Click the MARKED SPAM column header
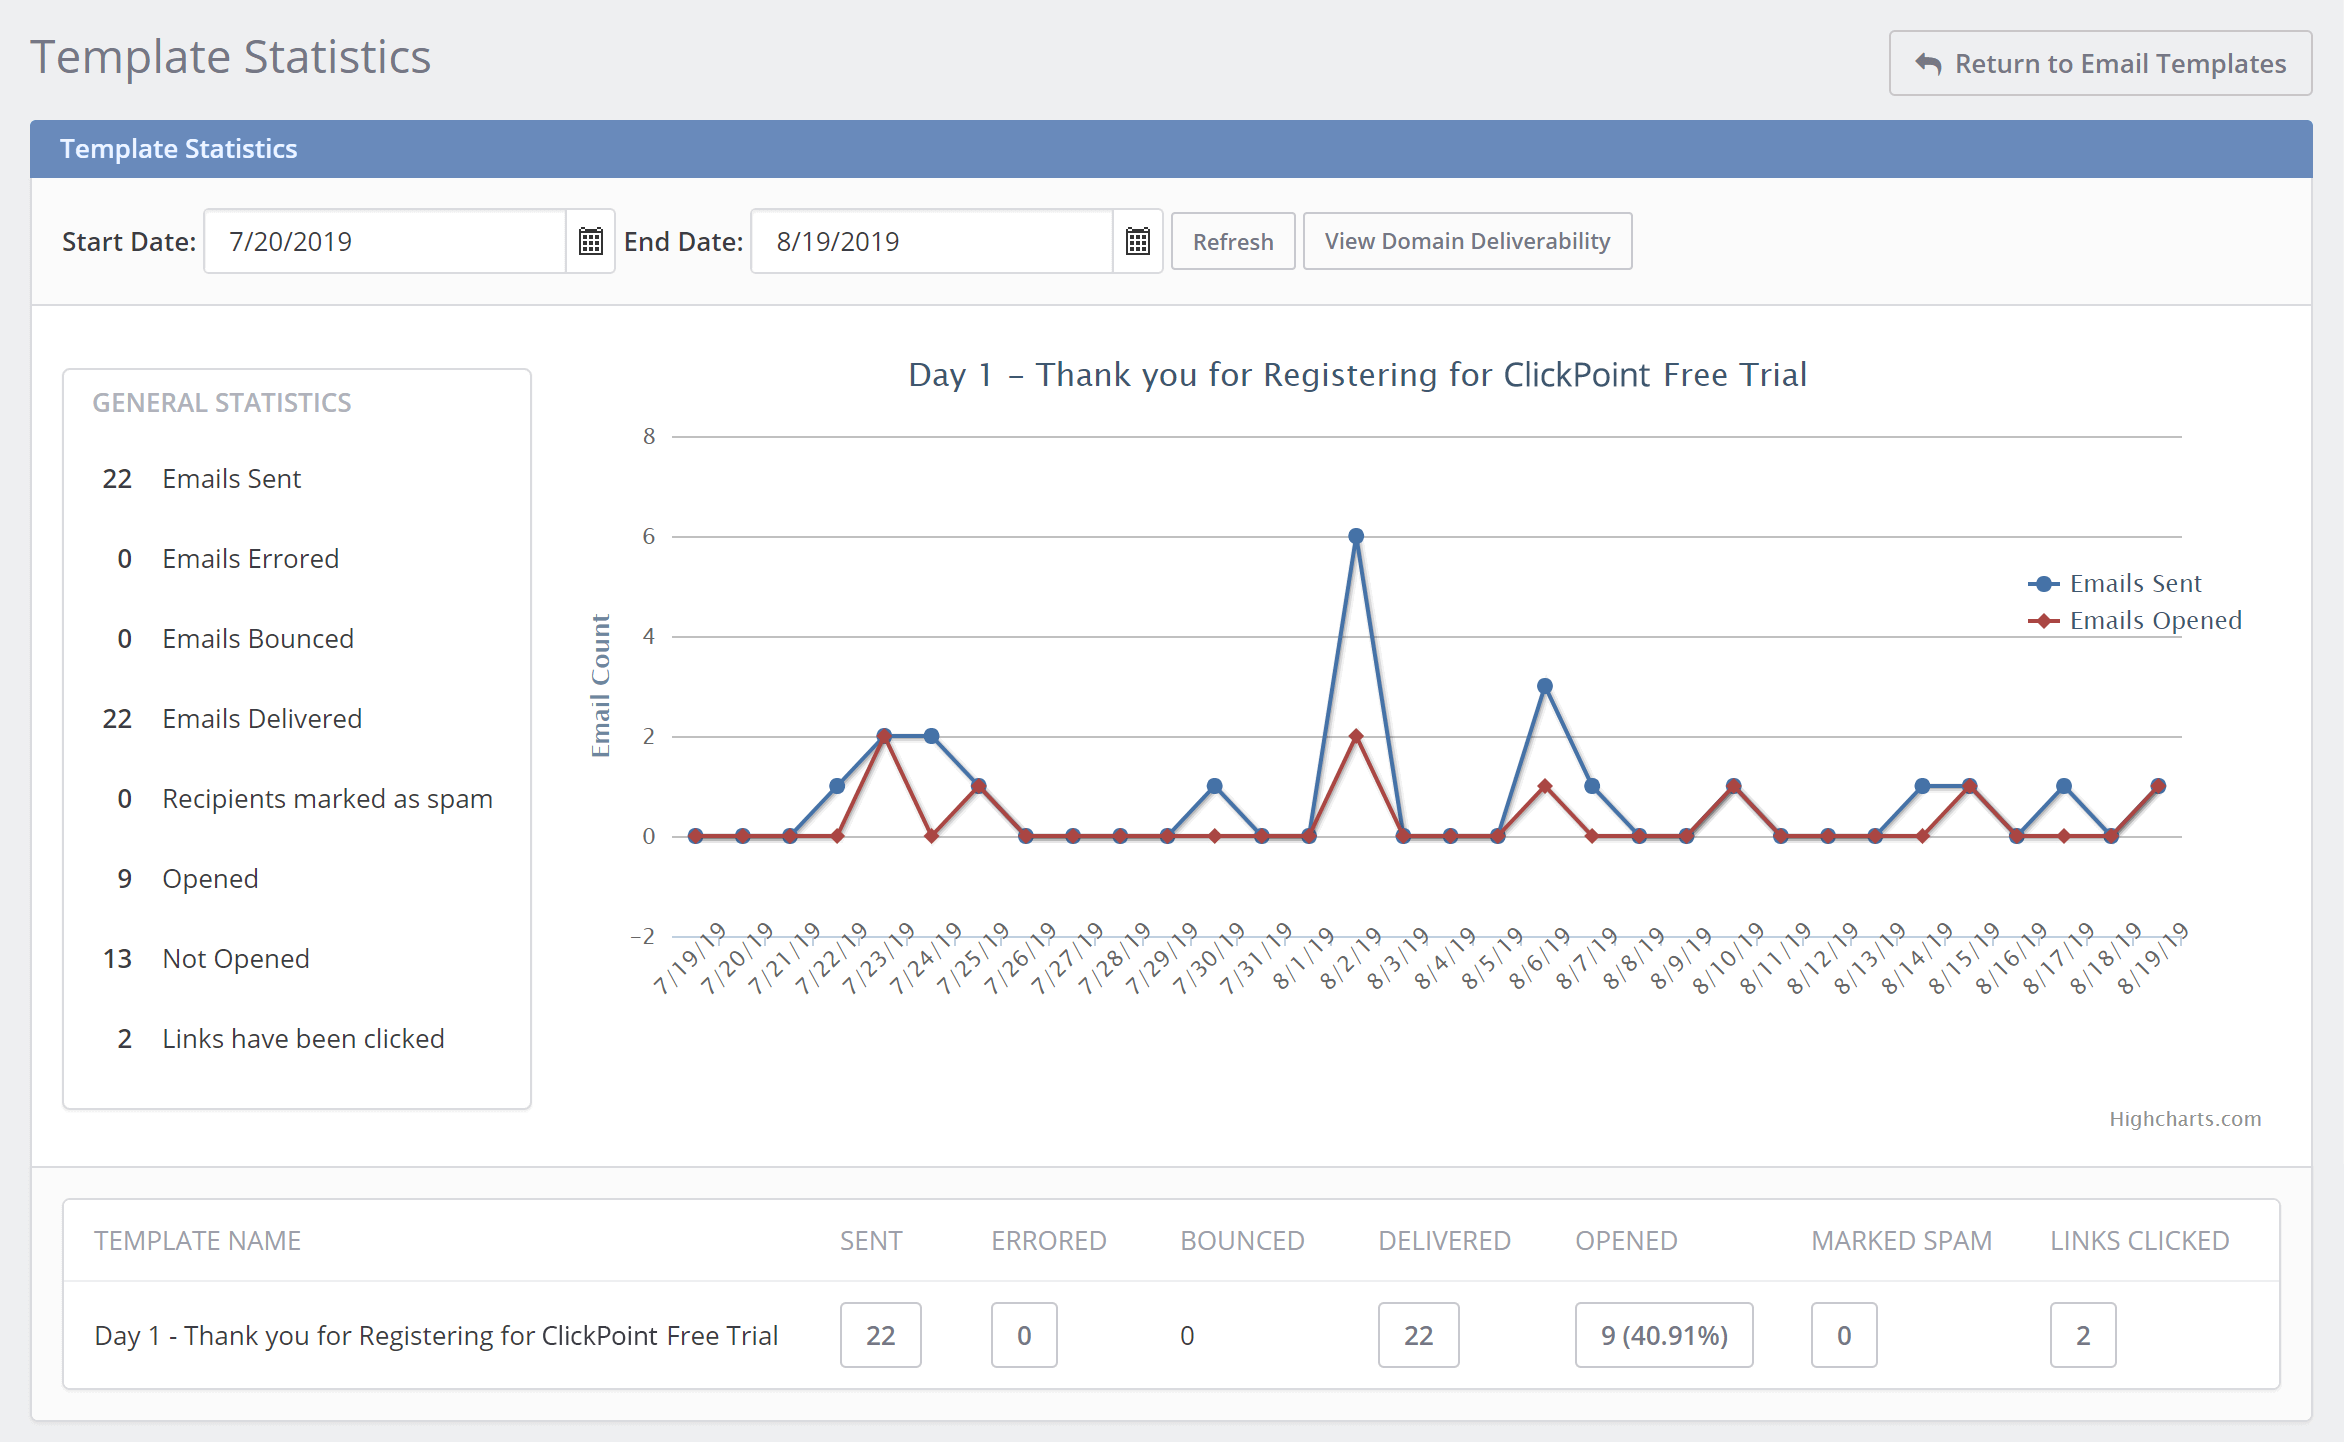The image size is (2344, 1442). [1902, 1240]
